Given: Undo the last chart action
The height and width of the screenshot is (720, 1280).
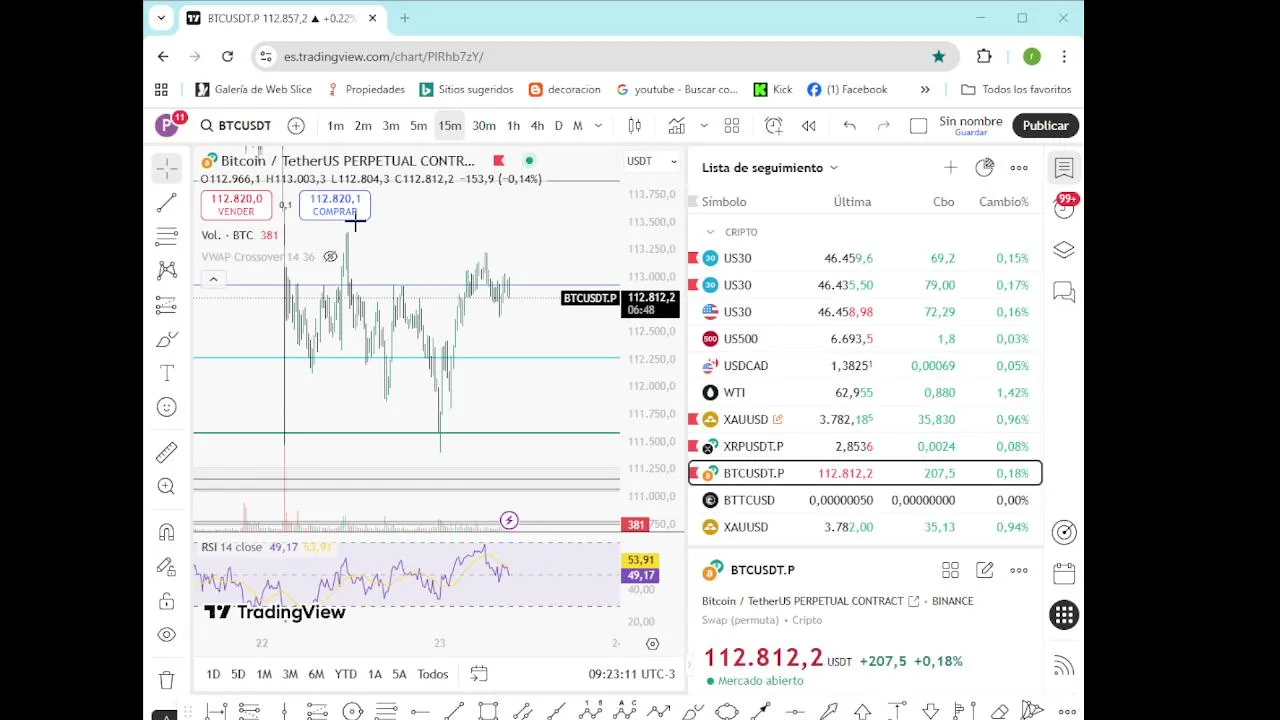Looking at the screenshot, I should 849,125.
